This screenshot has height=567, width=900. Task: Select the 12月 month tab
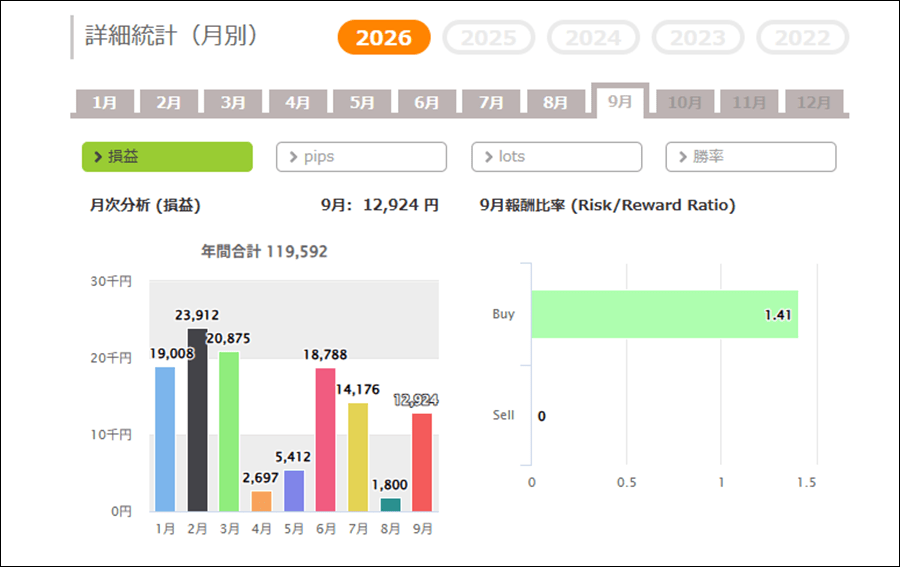click(814, 102)
